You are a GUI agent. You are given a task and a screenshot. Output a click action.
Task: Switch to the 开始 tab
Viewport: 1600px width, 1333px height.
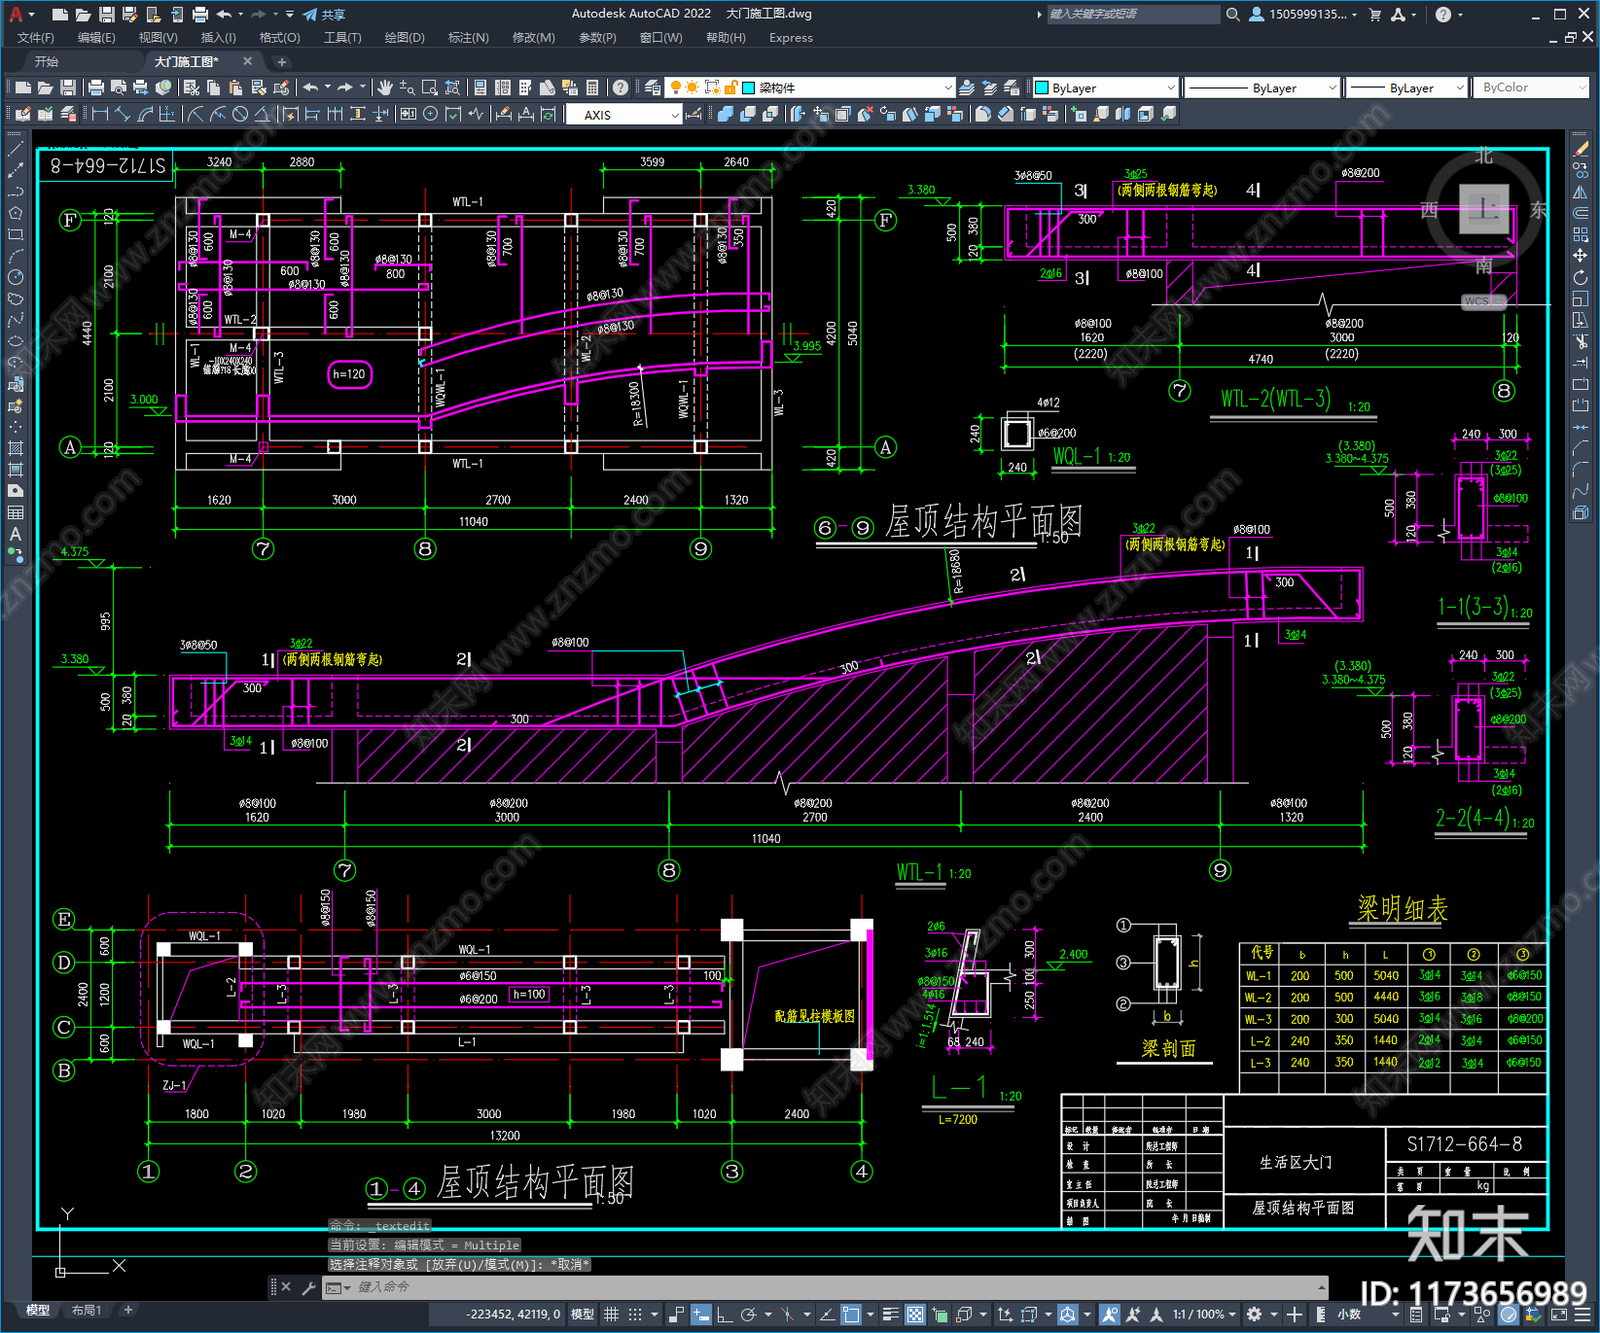pyautogui.click(x=47, y=62)
